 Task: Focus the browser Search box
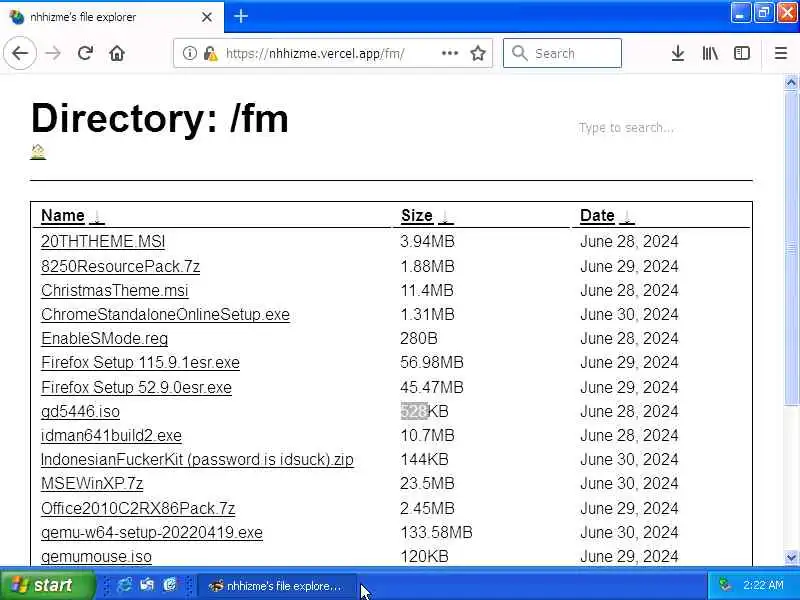point(562,53)
